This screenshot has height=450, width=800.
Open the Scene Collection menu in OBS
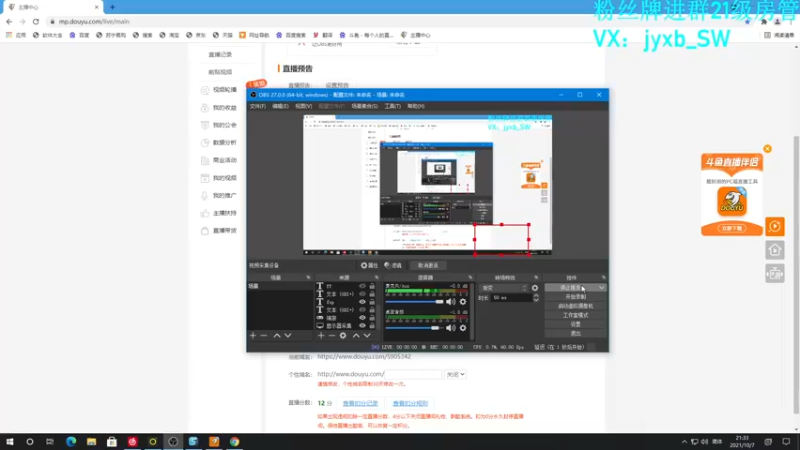pyautogui.click(x=364, y=106)
